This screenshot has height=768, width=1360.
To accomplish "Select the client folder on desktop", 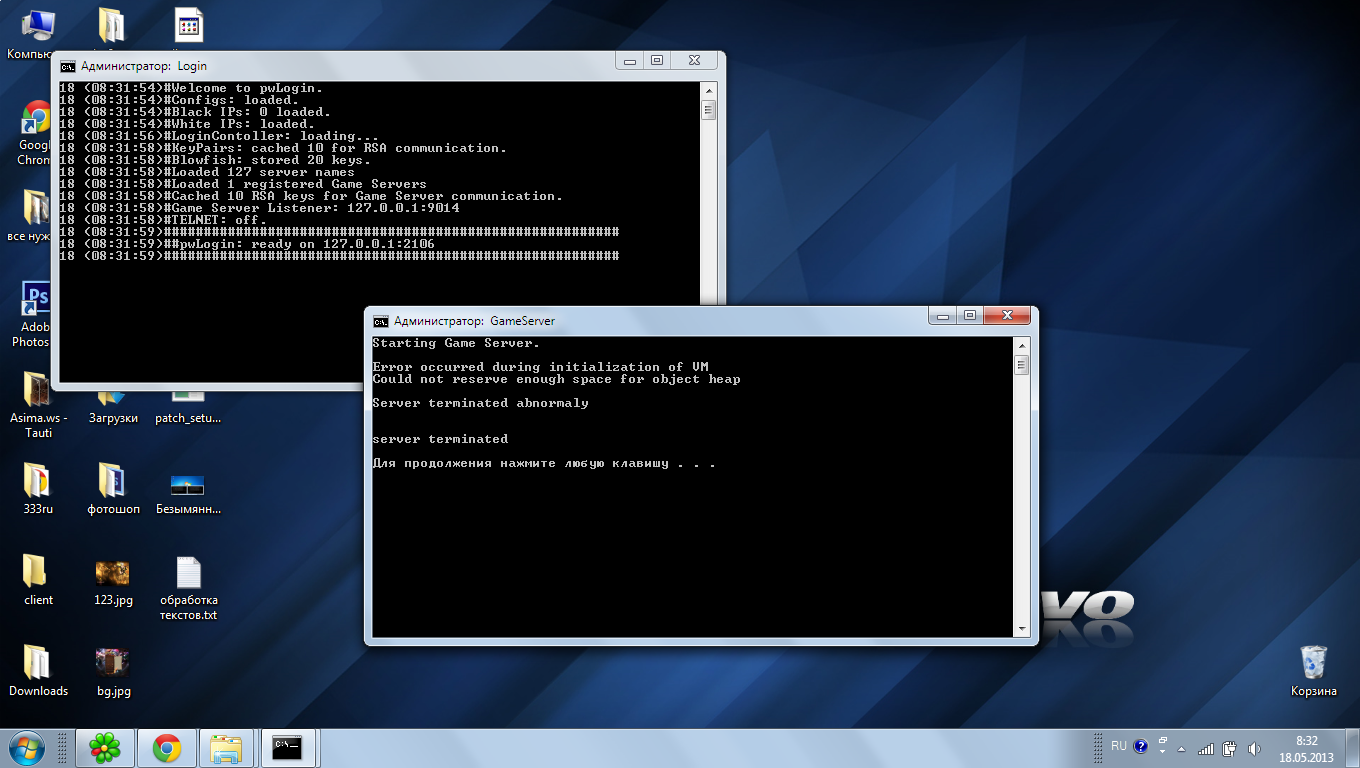I will tap(37, 573).
